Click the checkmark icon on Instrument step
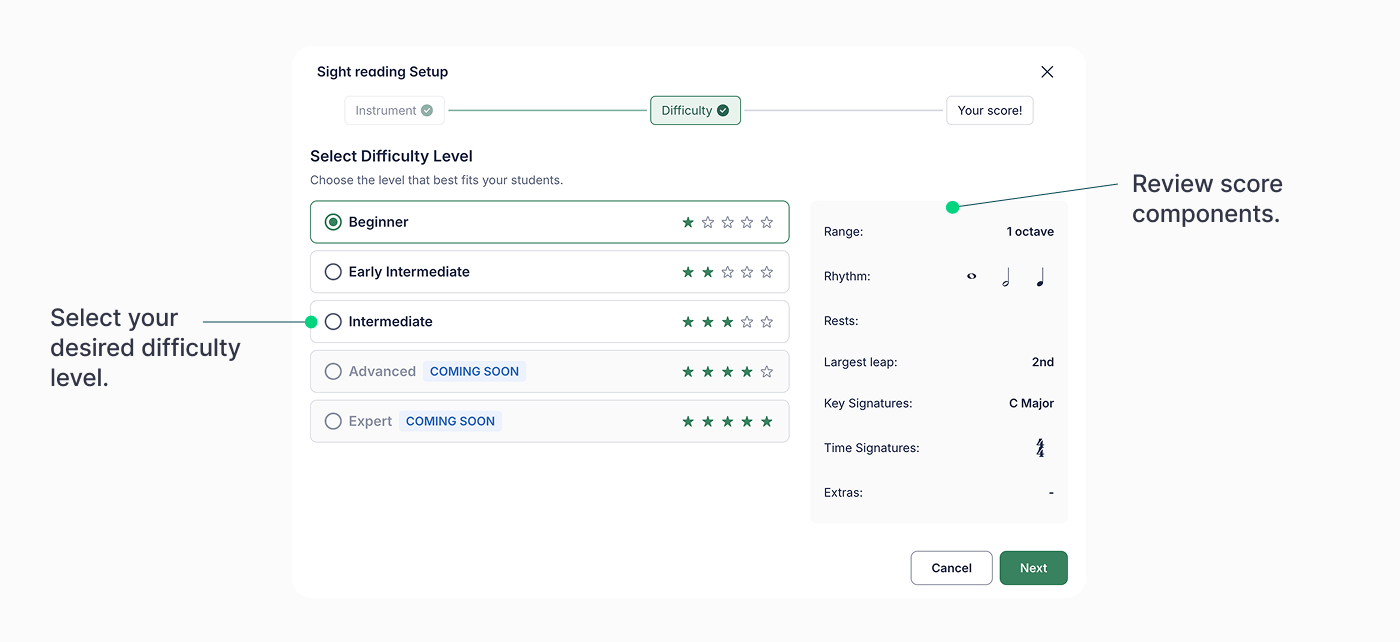This screenshot has width=1400, height=642. pyautogui.click(x=427, y=111)
